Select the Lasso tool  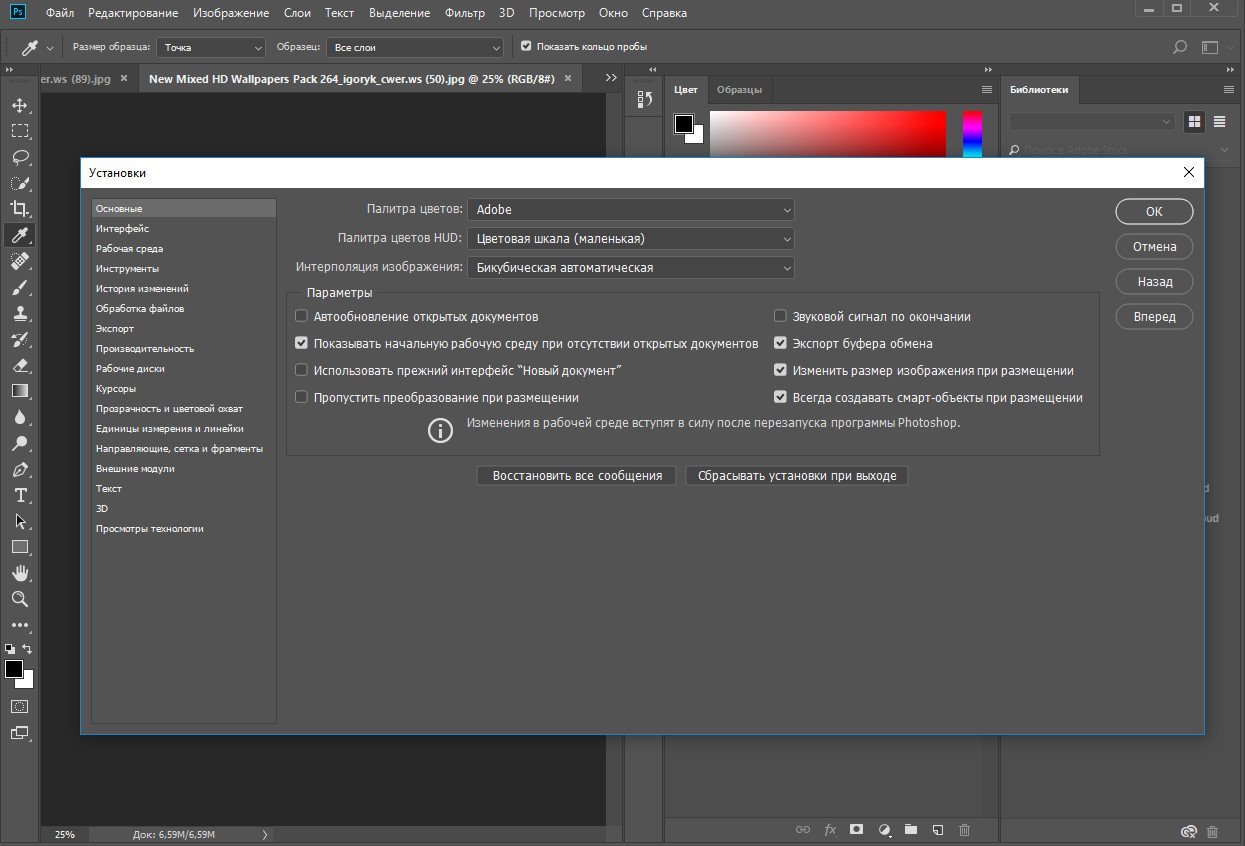(19, 157)
